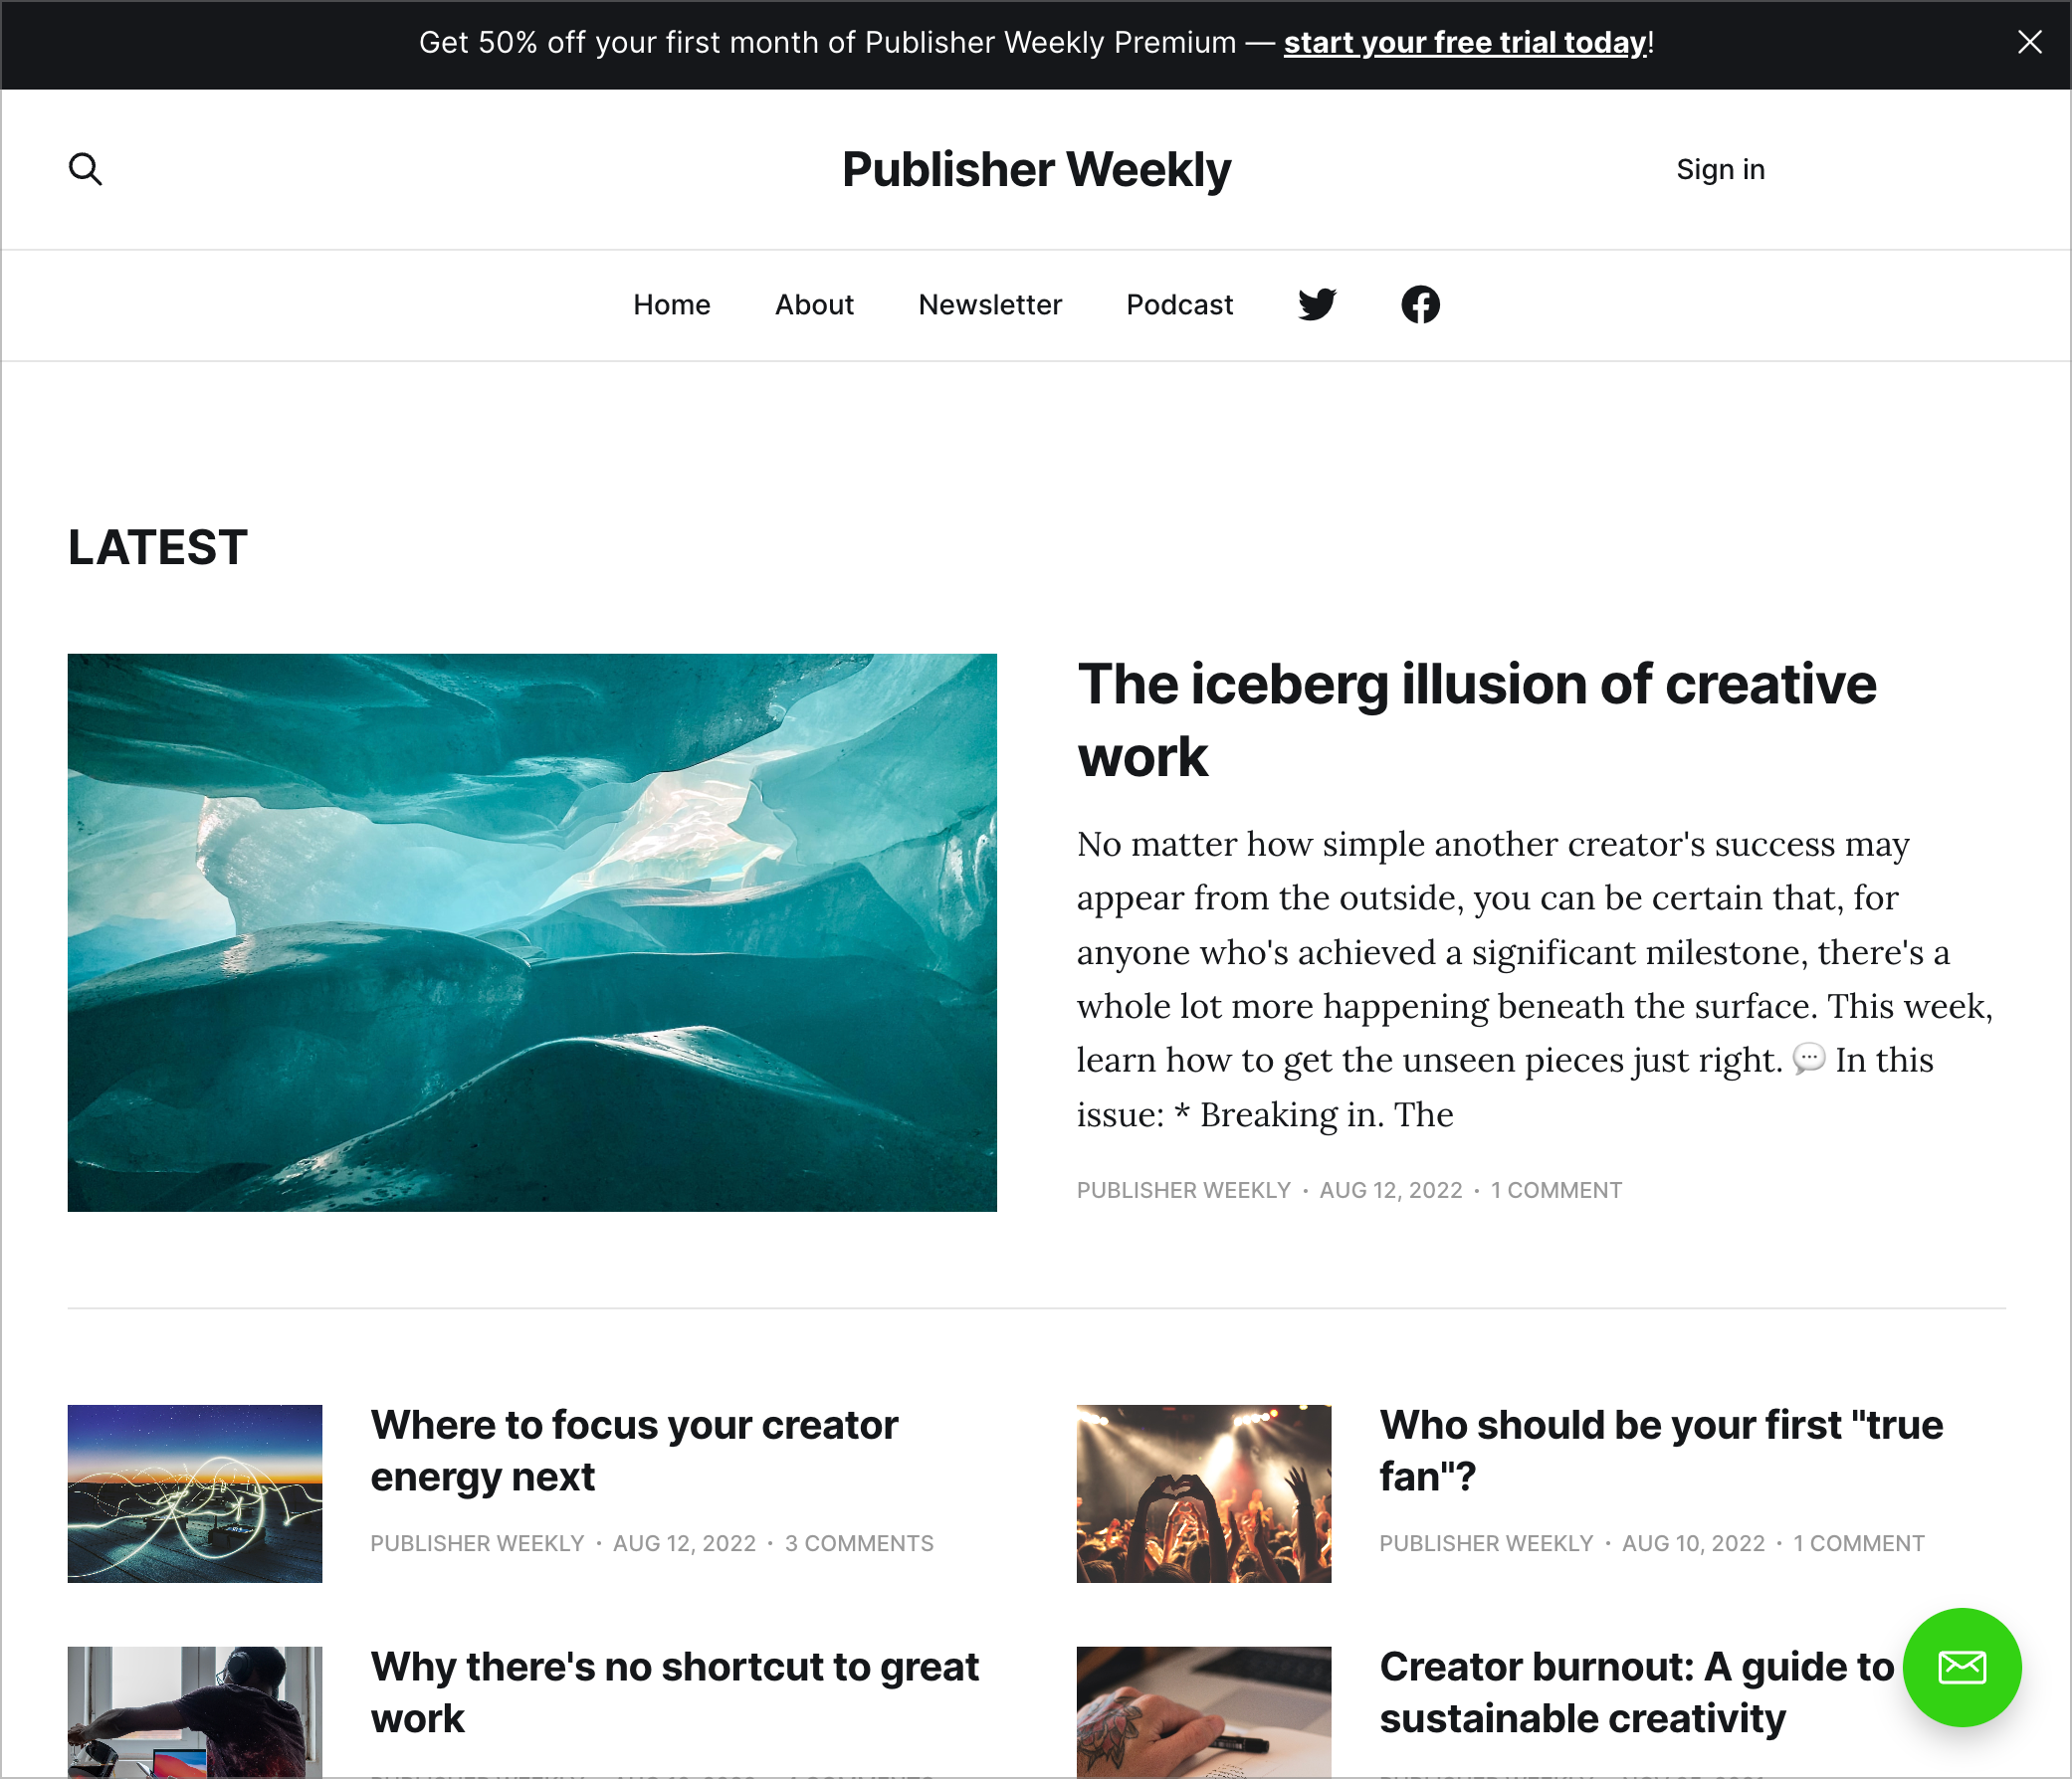The height and width of the screenshot is (1779, 2072).
Task: Open light trails article thumbnail
Action: (x=195, y=1494)
